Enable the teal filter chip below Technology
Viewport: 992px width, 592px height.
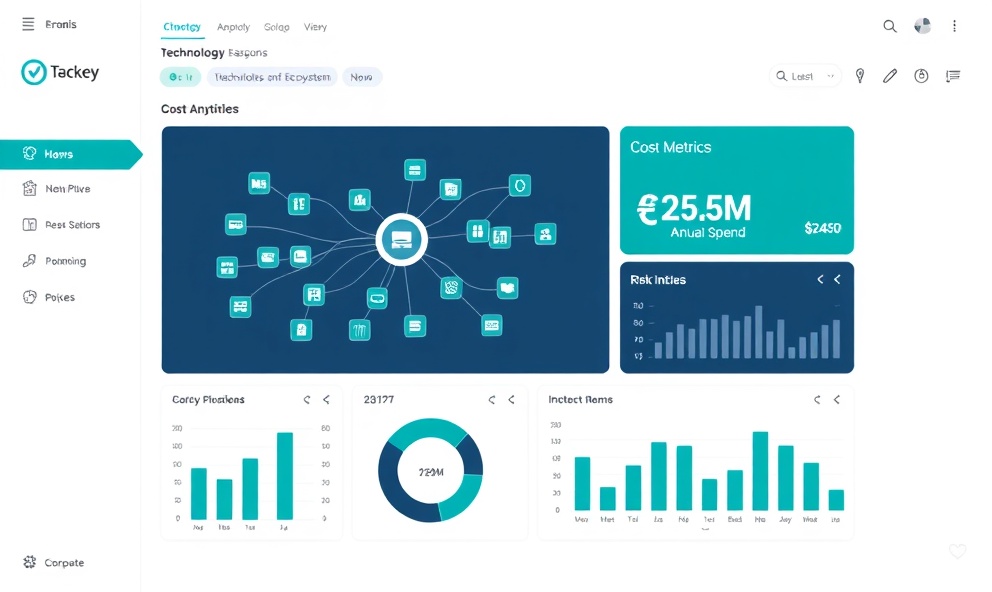[180, 76]
